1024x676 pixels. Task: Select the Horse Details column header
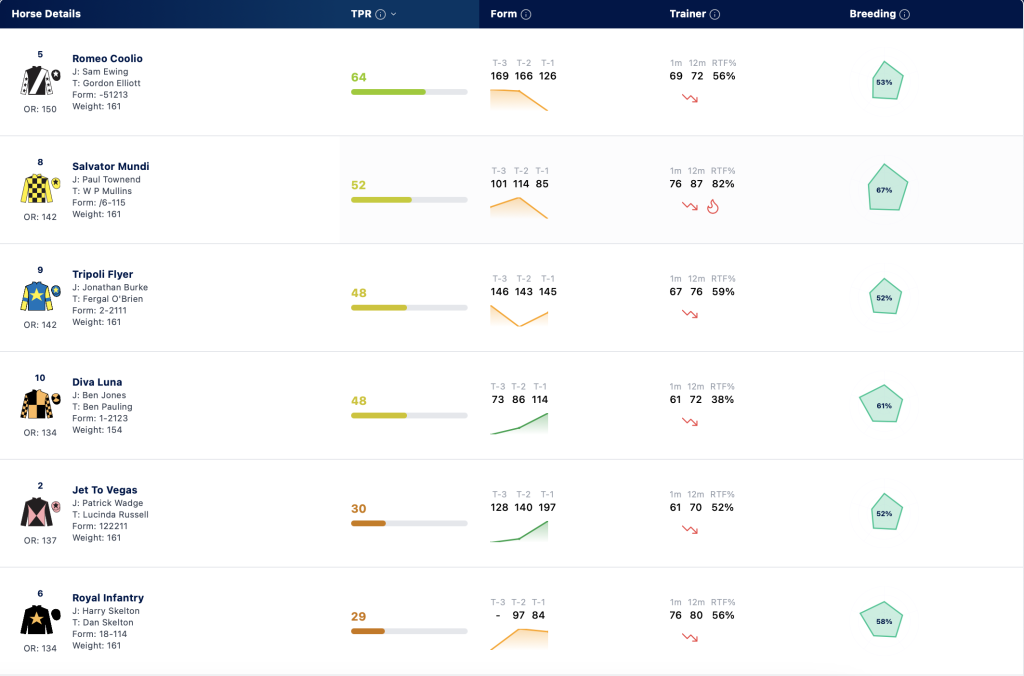click(x=46, y=14)
